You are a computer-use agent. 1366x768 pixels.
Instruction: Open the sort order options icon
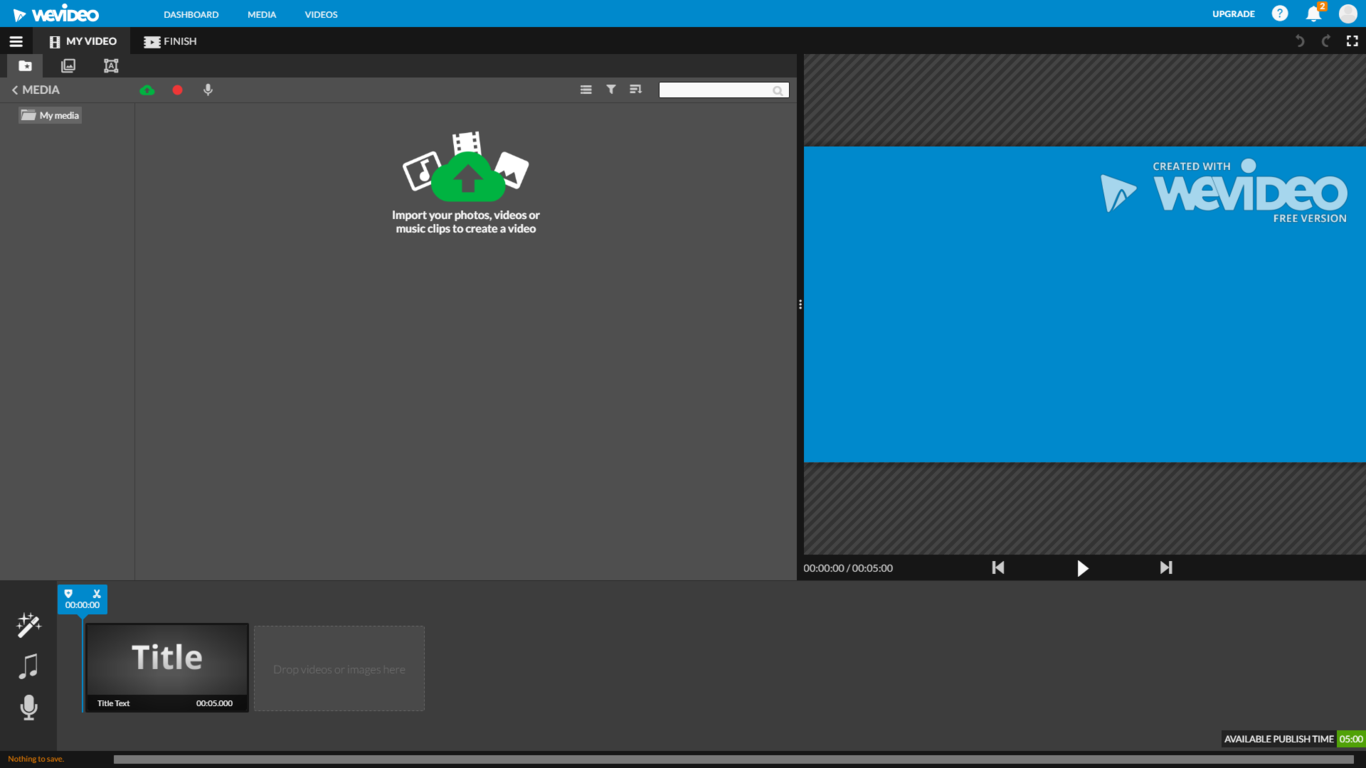[635, 90]
